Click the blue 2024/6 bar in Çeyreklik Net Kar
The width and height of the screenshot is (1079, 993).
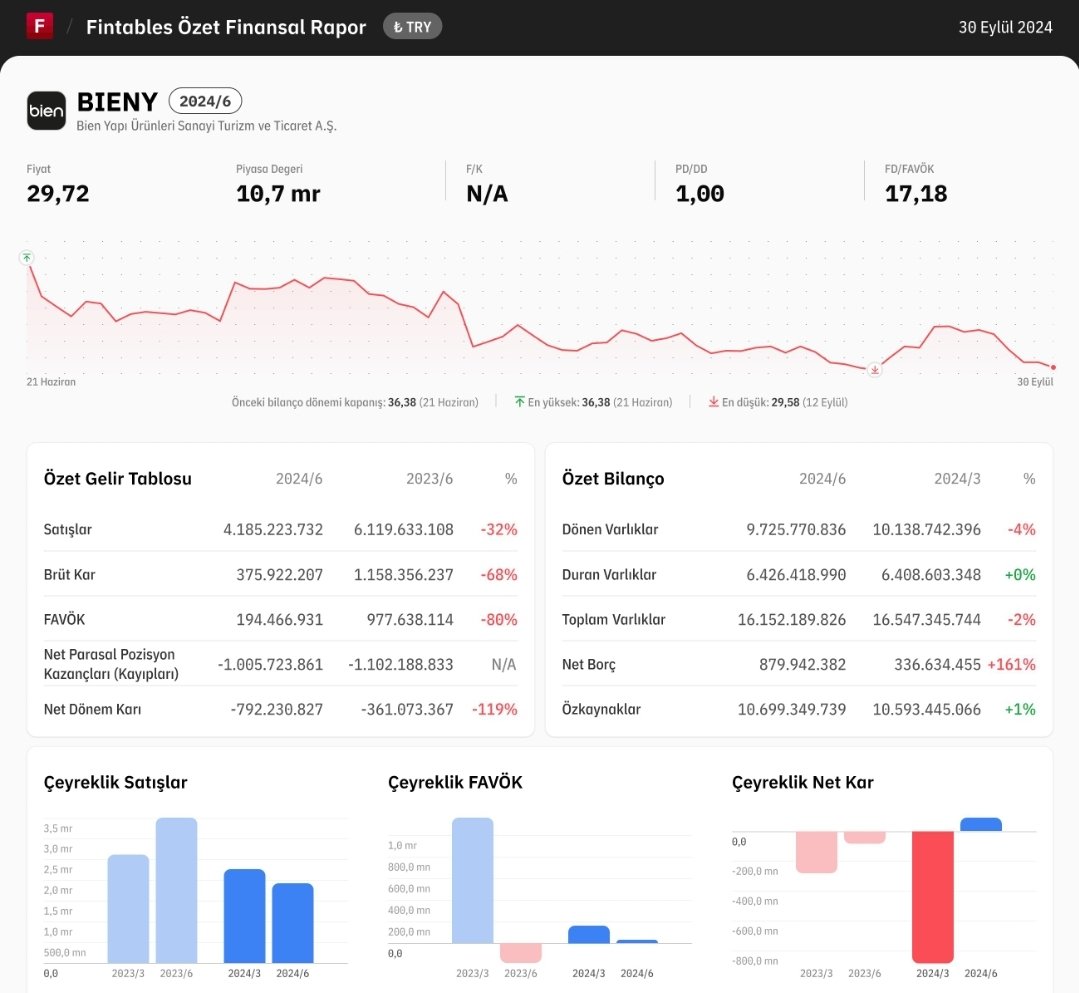981,824
